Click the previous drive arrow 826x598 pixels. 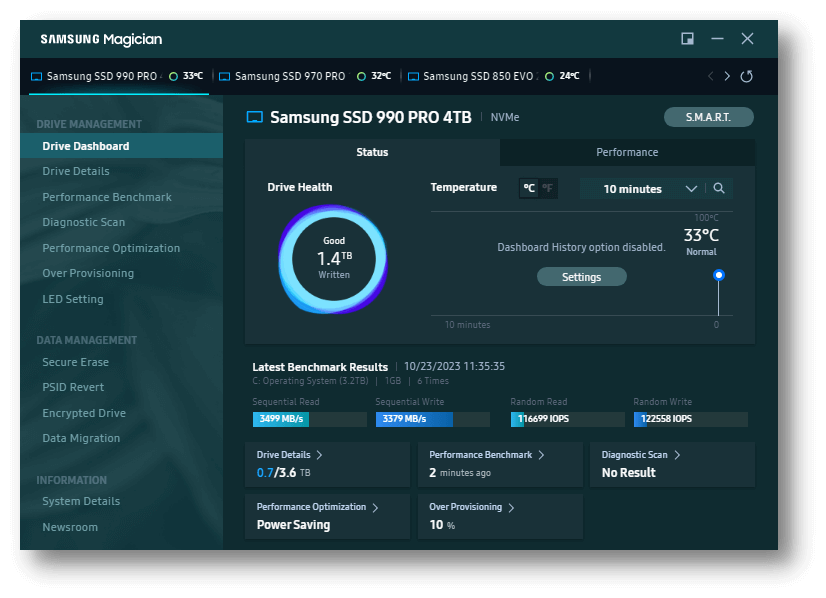click(x=710, y=77)
